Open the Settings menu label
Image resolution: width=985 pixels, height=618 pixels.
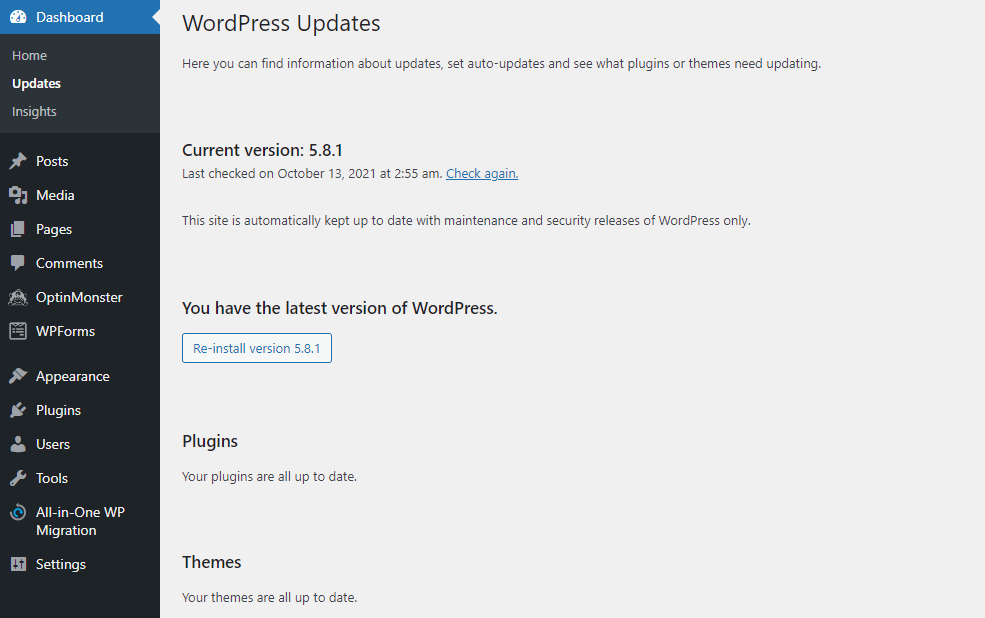pos(61,565)
